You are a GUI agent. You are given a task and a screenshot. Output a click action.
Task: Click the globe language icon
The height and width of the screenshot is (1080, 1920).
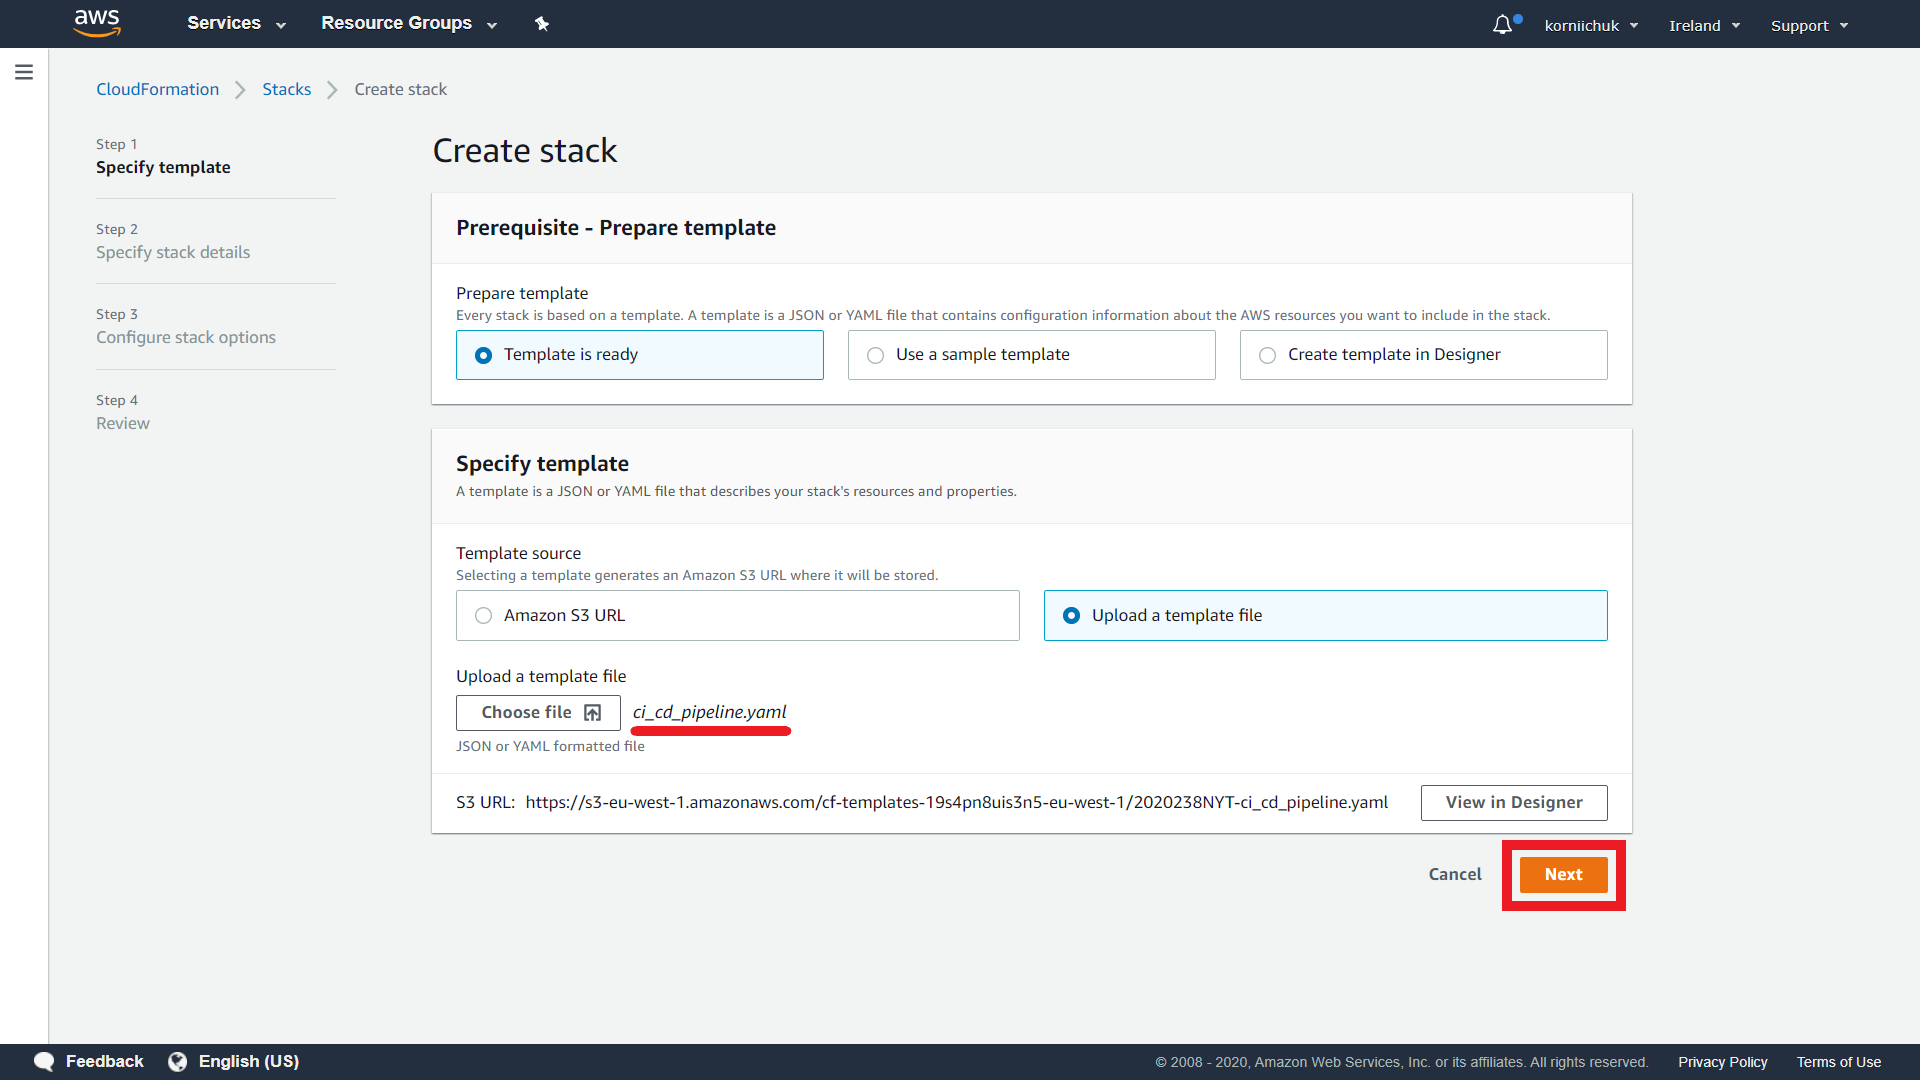tap(178, 1061)
